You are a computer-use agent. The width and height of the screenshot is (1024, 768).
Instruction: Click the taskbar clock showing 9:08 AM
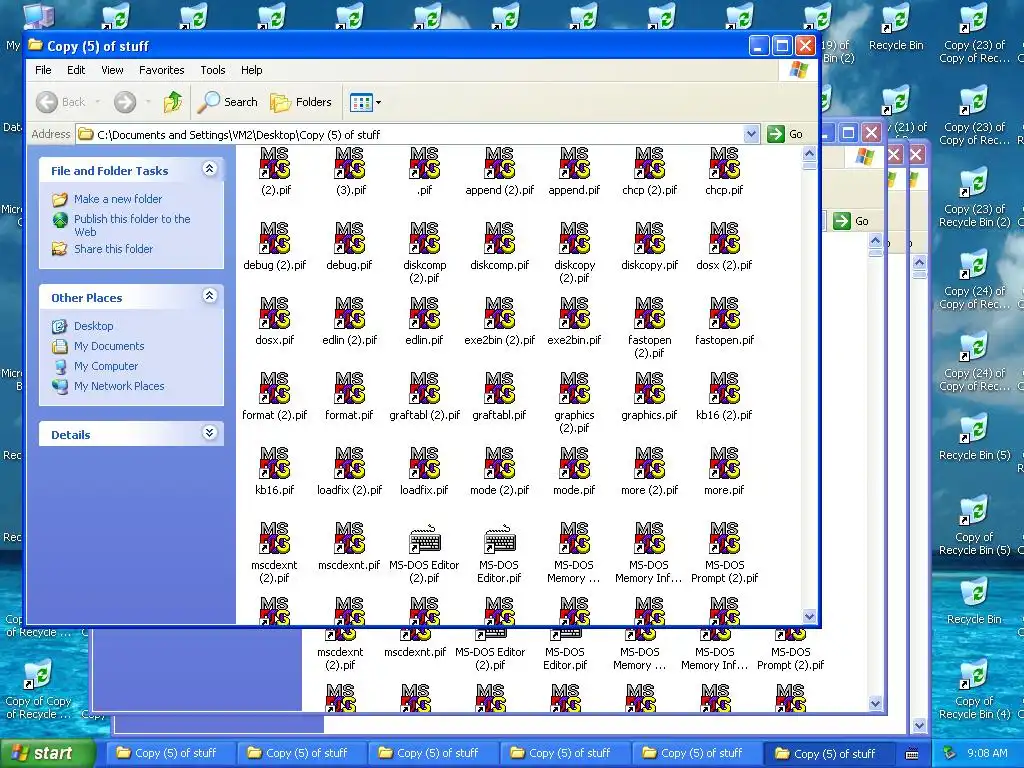coord(987,754)
